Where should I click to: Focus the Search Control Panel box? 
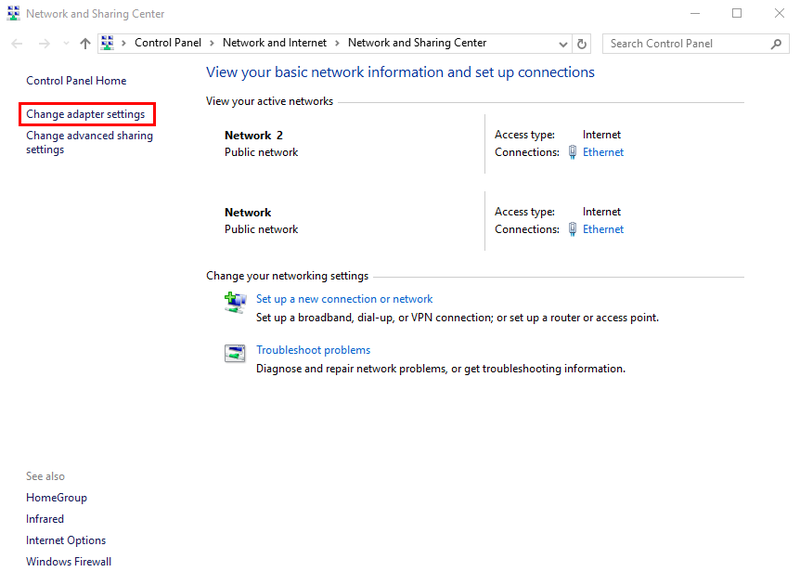[686, 44]
